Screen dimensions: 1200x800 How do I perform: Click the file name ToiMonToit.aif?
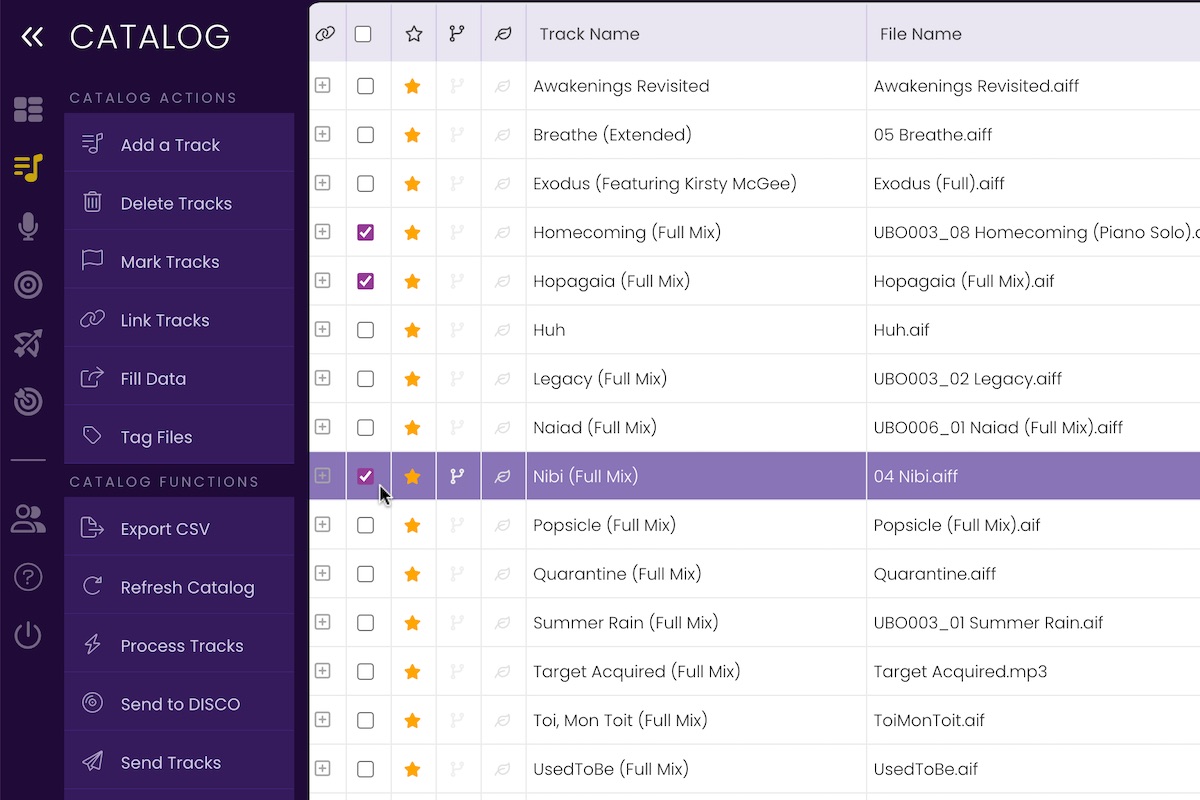(x=929, y=721)
